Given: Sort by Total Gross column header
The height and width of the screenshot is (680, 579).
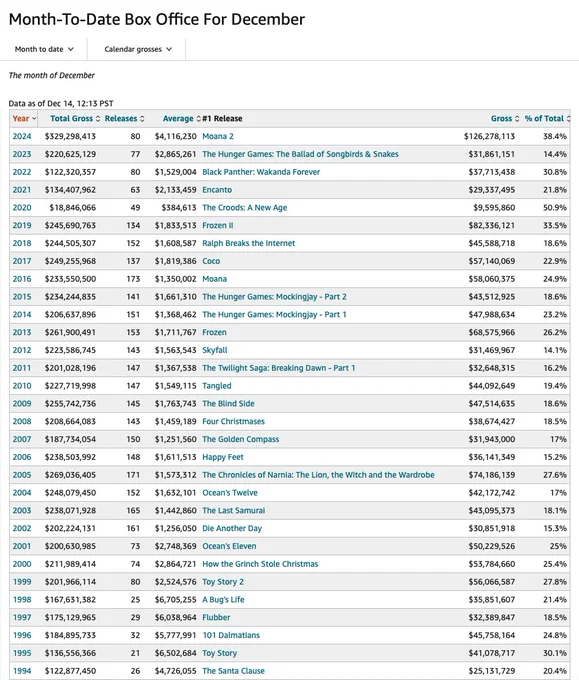Looking at the screenshot, I should pyautogui.click(x=75, y=118).
